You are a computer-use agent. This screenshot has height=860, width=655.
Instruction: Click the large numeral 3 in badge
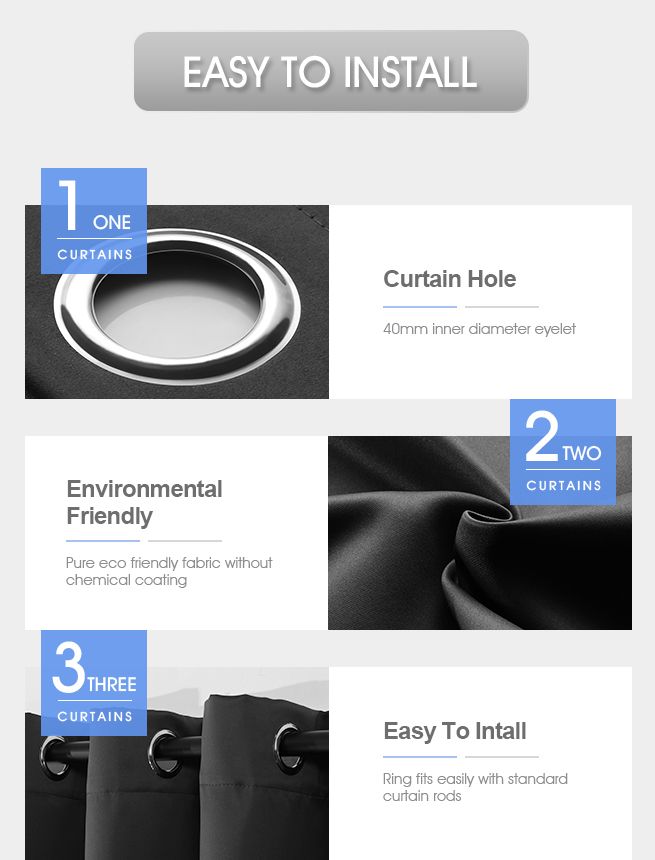[x=69, y=667]
